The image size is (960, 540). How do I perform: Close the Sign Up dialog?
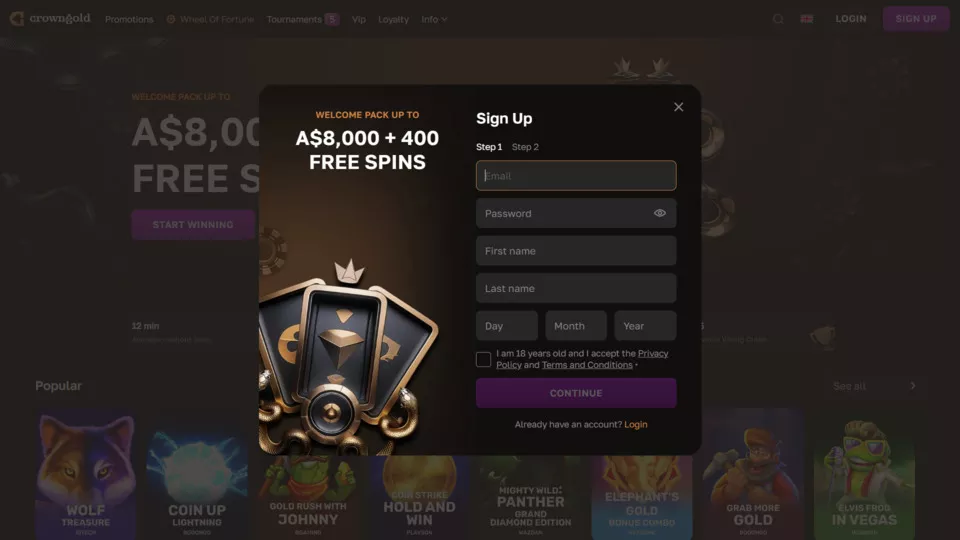point(678,107)
